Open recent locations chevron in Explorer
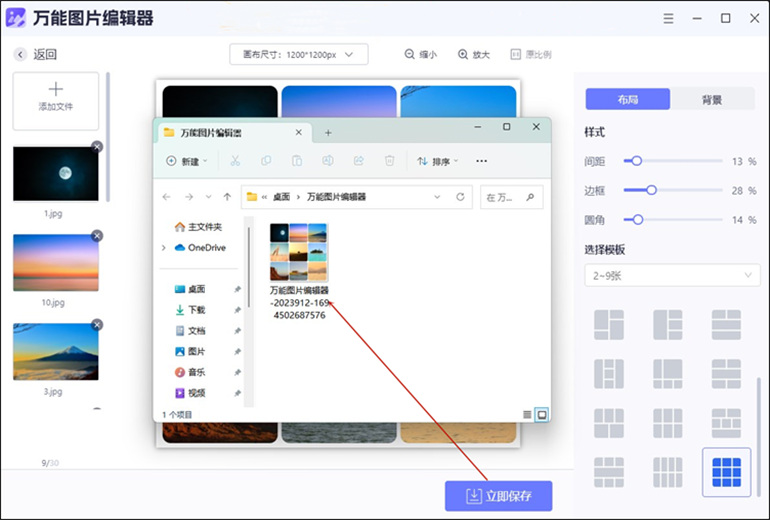This screenshot has height=520, width=770. (x=208, y=197)
